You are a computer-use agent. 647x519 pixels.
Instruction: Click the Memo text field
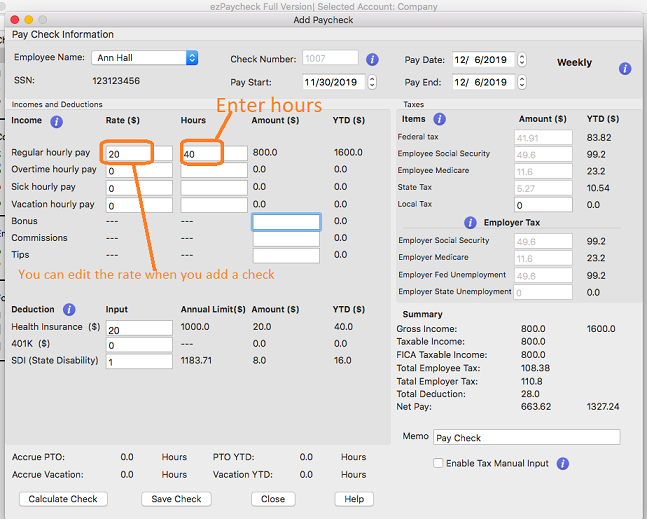(x=526, y=437)
